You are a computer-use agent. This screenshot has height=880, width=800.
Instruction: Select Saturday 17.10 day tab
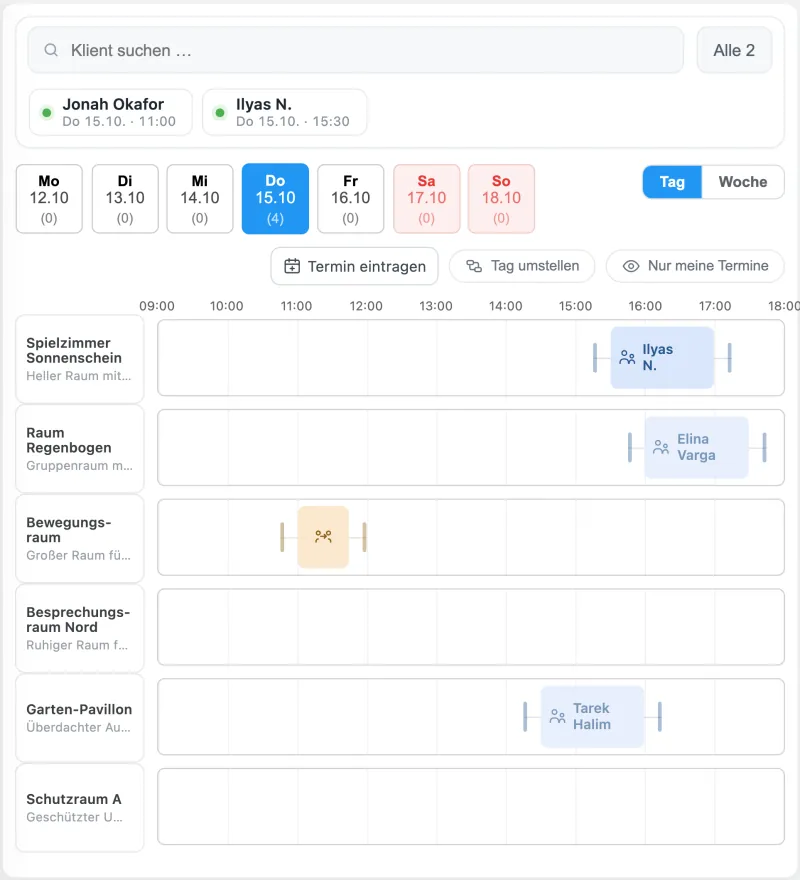point(427,199)
